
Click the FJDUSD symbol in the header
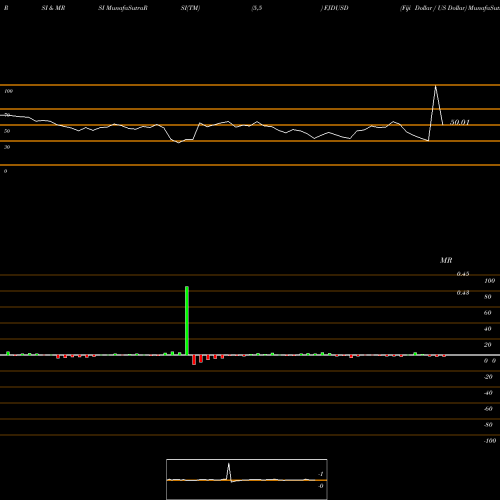pos(336,8)
